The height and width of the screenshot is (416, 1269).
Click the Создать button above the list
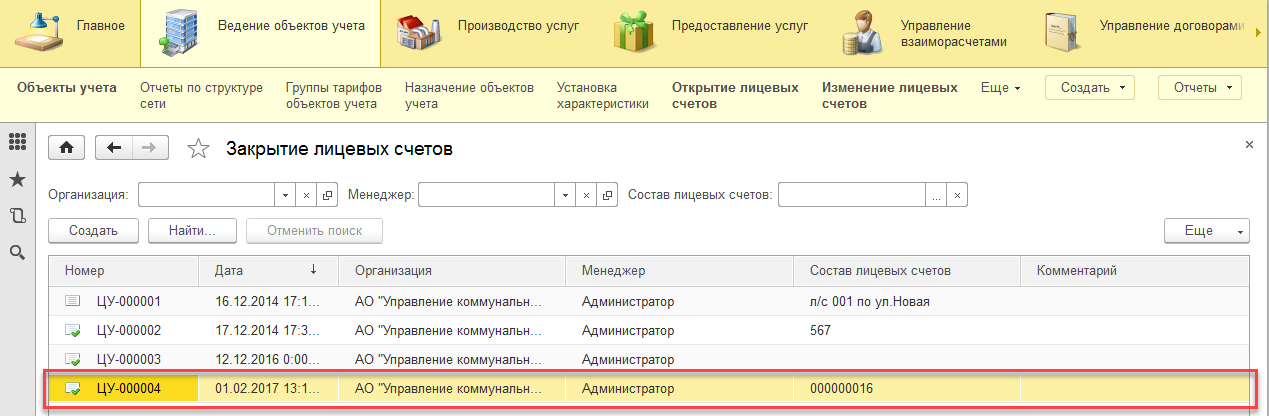pyautogui.click(x=93, y=231)
